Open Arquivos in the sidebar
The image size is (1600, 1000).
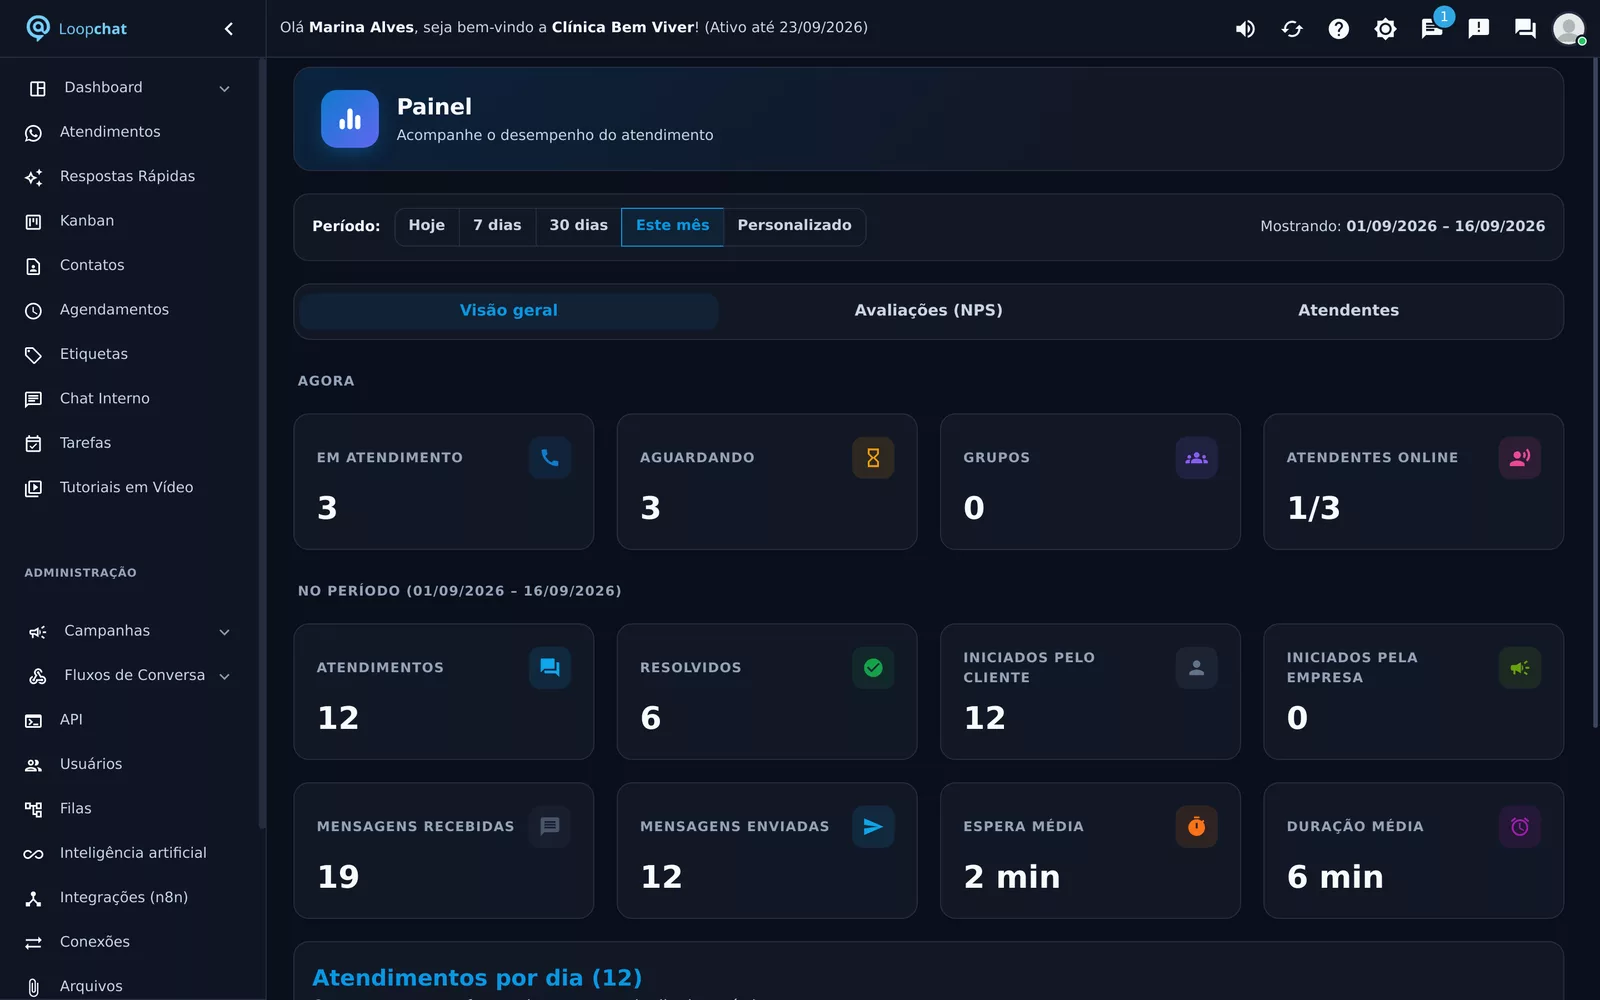pyautogui.click(x=130, y=986)
